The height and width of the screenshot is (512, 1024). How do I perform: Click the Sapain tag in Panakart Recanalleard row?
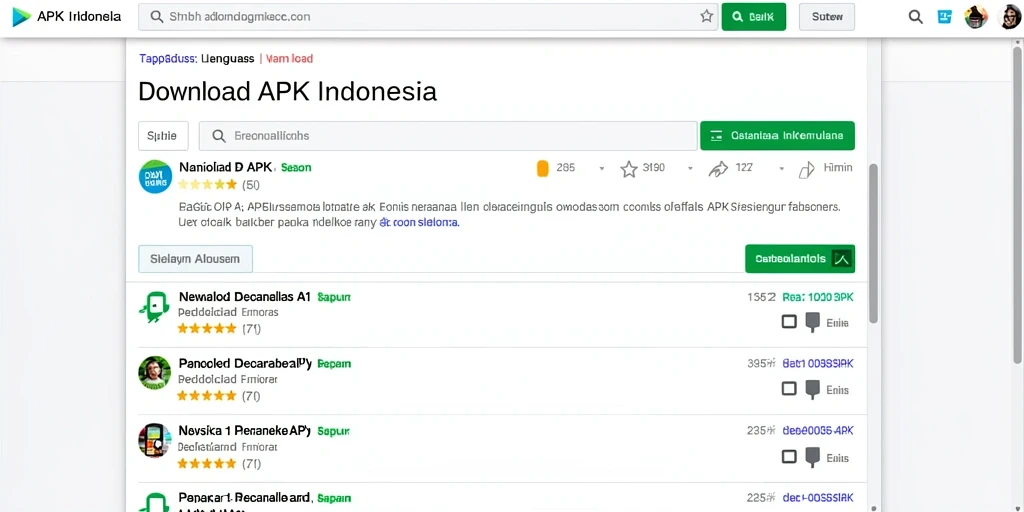pyautogui.click(x=334, y=498)
